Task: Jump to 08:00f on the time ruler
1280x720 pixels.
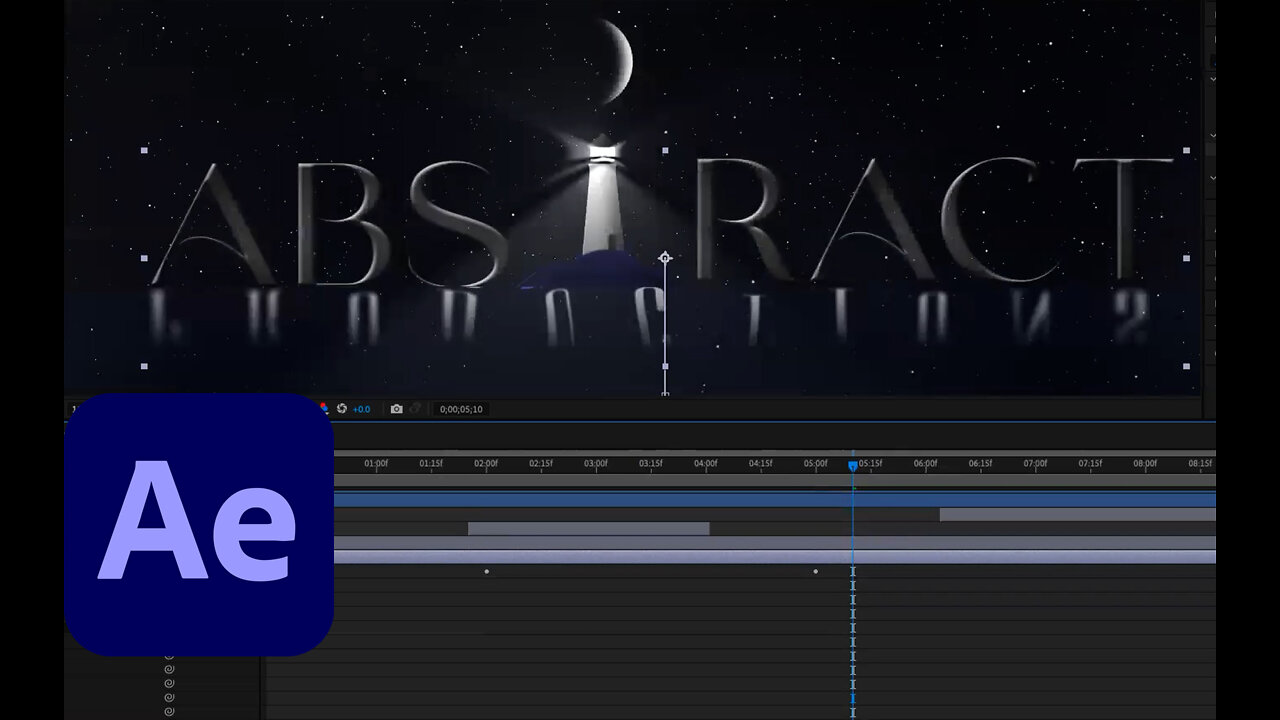Action: click(1145, 463)
